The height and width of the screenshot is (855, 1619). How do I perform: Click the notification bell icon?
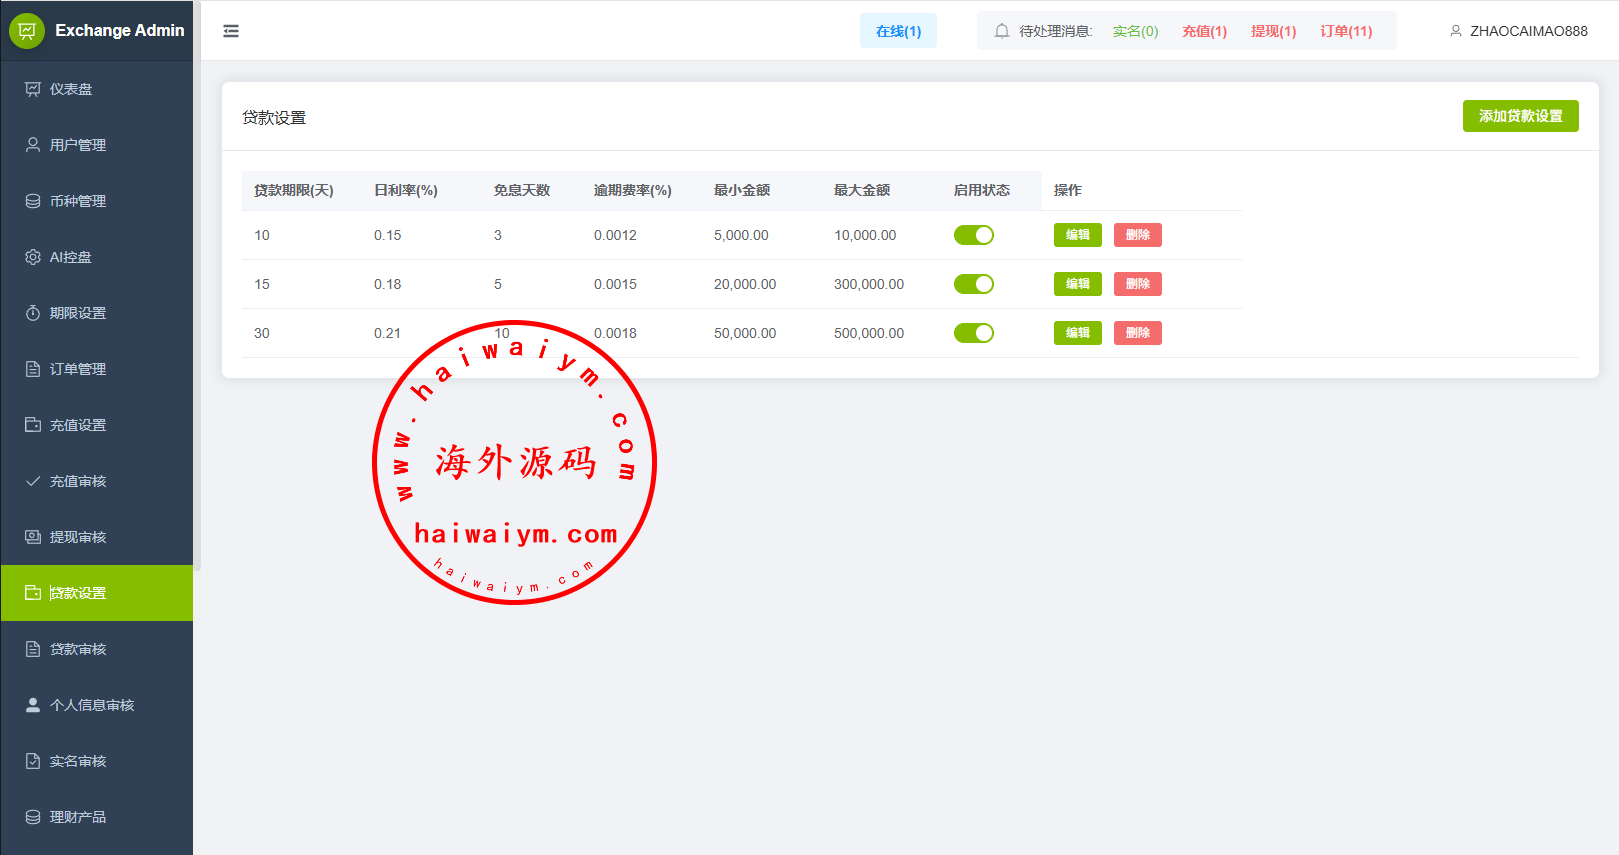tap(1001, 31)
